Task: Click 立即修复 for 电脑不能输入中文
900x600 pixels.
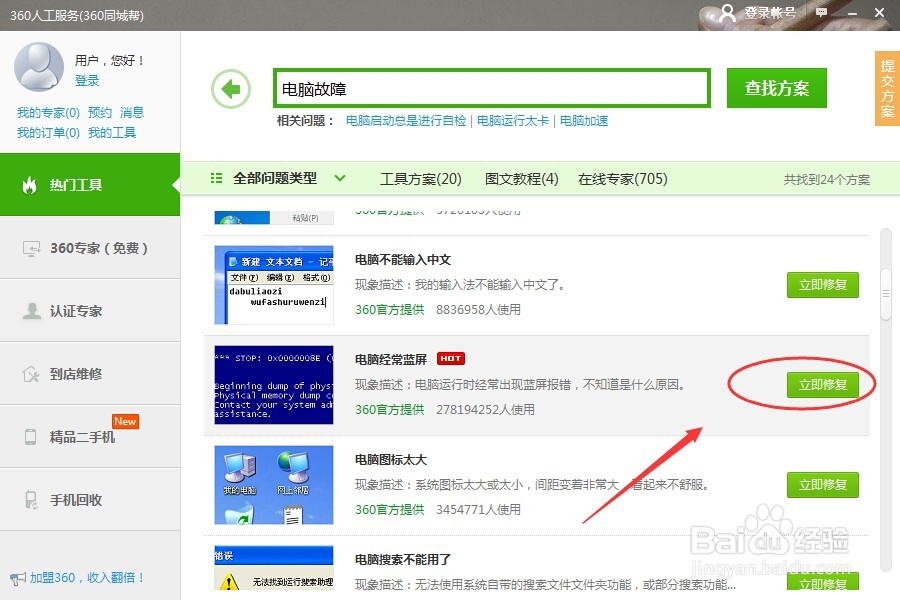Action: click(x=823, y=285)
